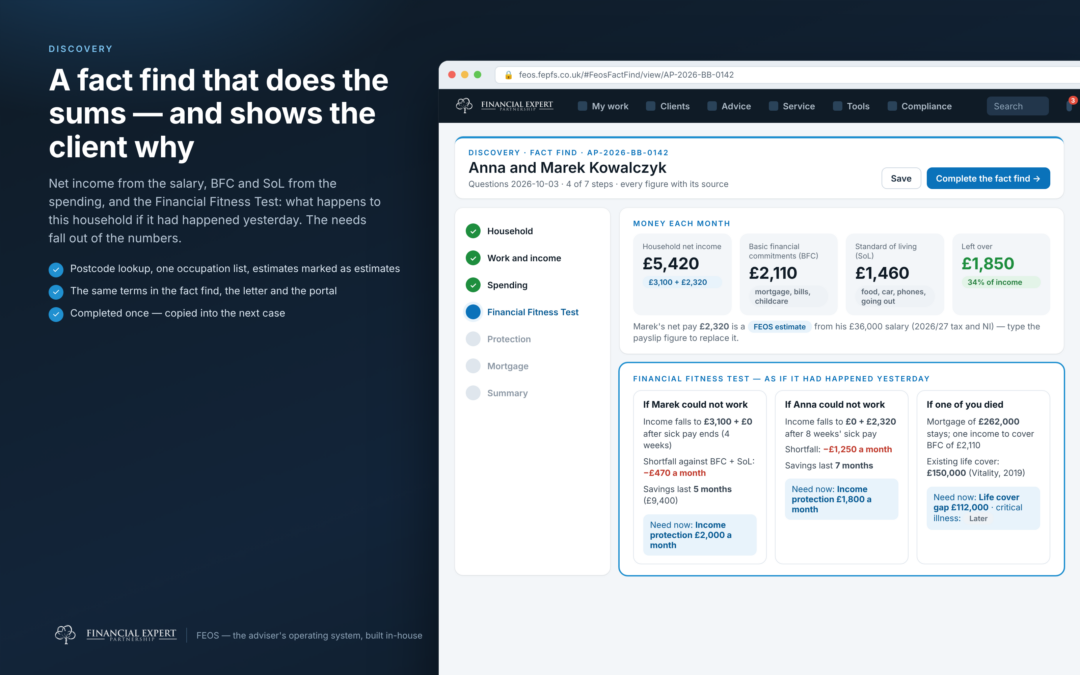1080x675 pixels.
Task: Click the £5,420 household net income figure
Action: pyautogui.click(x=670, y=264)
